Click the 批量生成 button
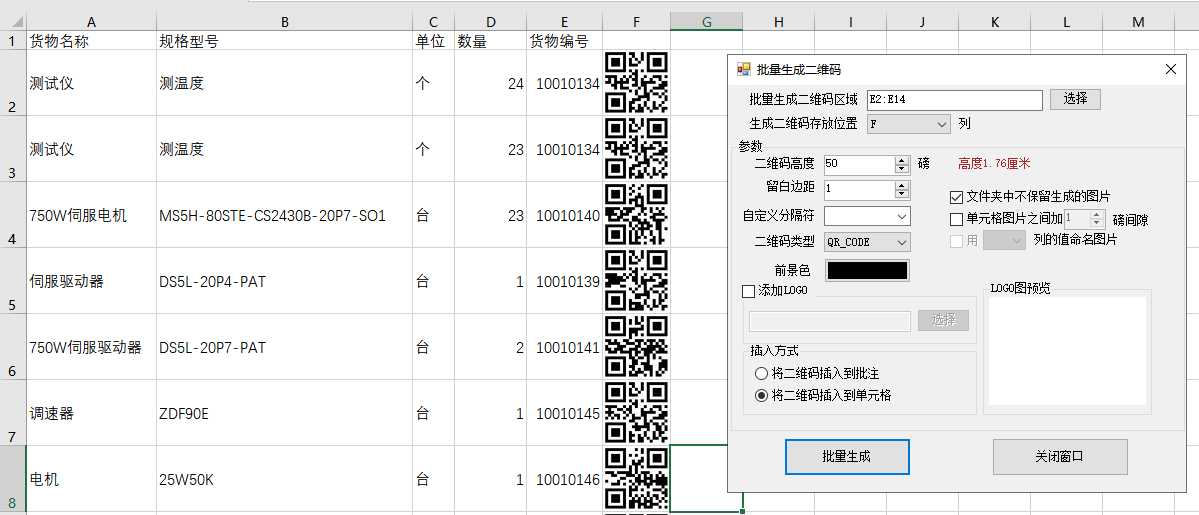The height and width of the screenshot is (515, 1199). coord(847,457)
